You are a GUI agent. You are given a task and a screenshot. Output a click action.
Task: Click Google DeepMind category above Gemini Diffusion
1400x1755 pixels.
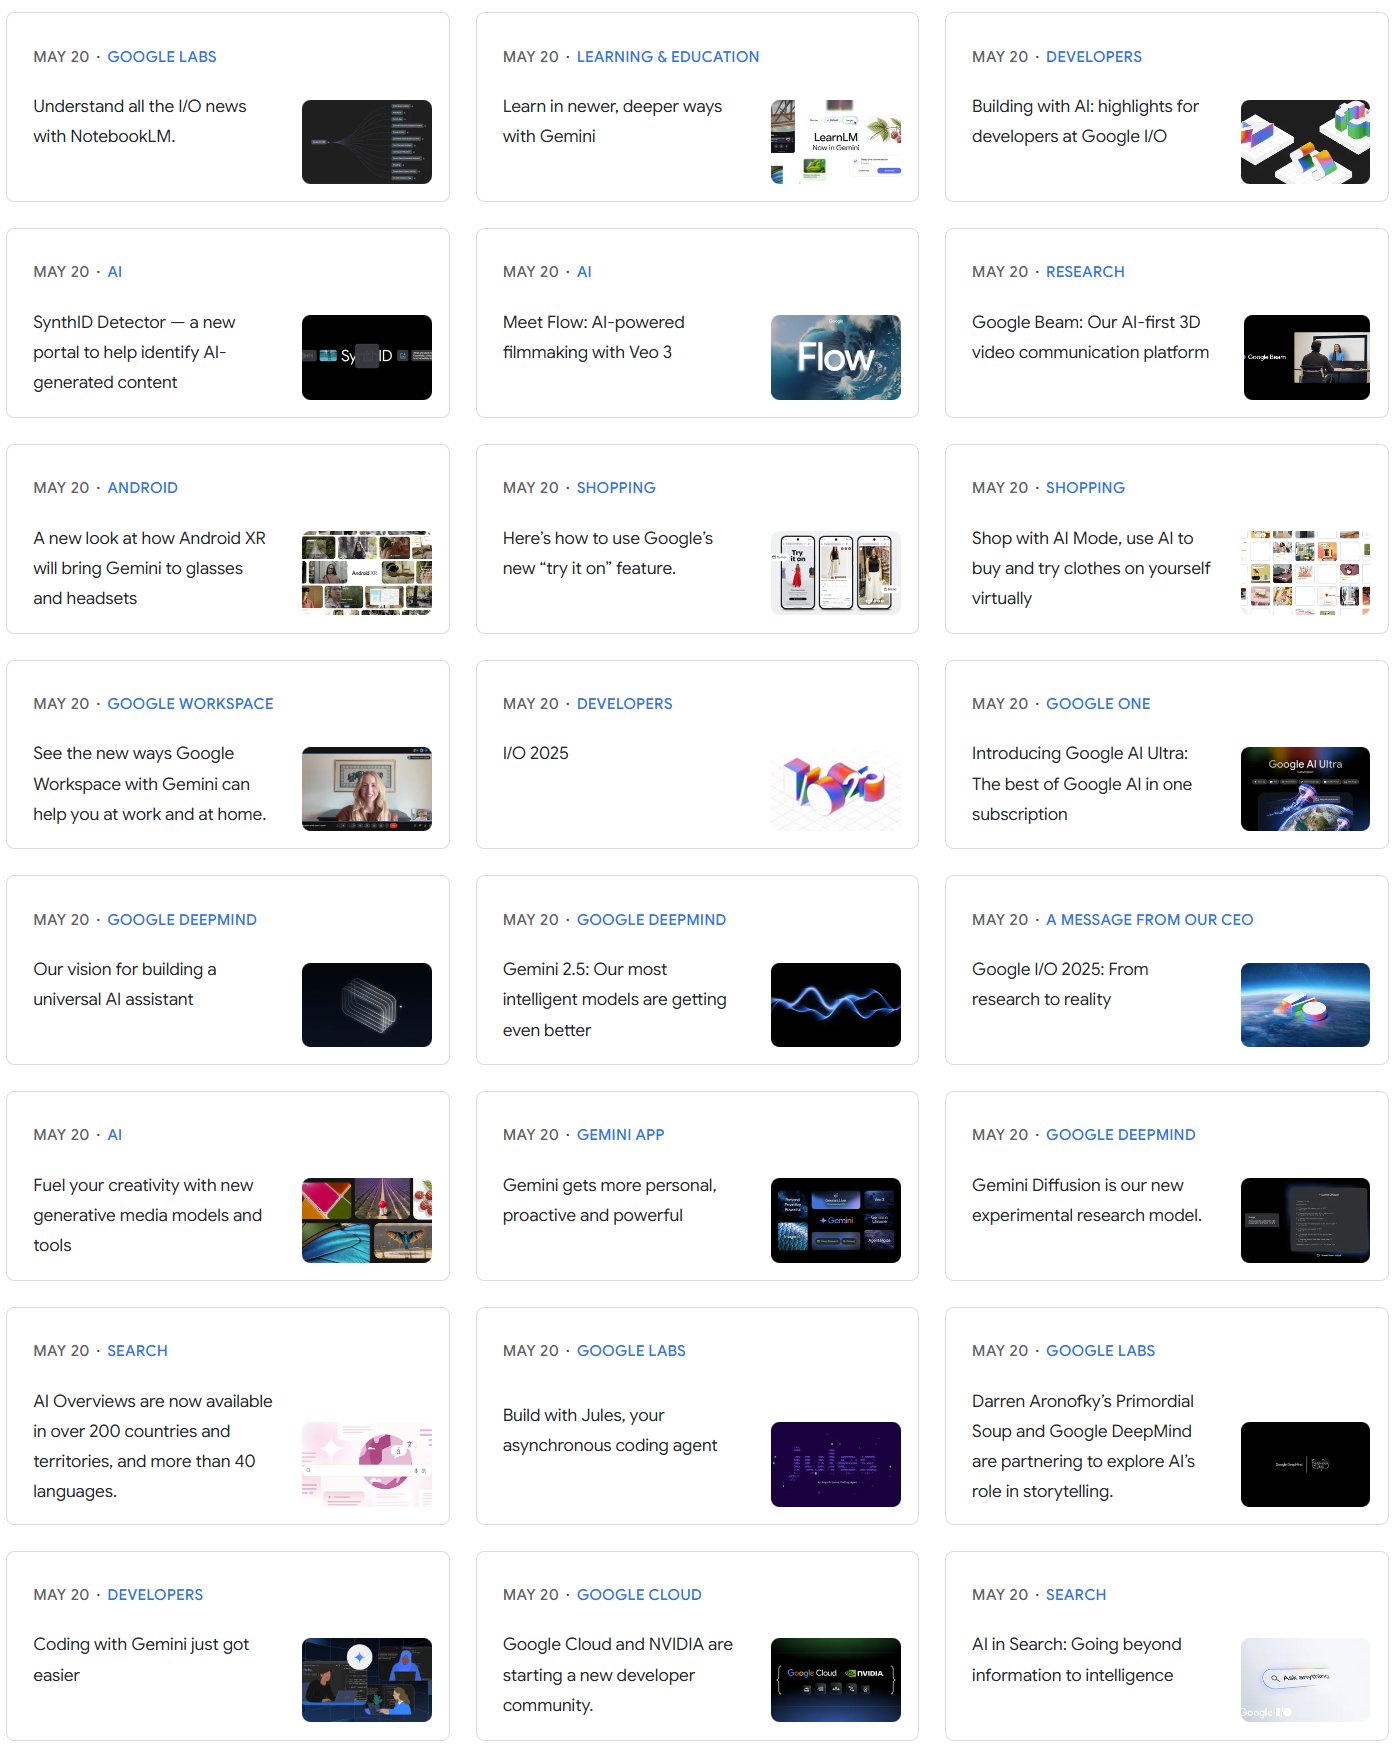[x=1121, y=1135]
